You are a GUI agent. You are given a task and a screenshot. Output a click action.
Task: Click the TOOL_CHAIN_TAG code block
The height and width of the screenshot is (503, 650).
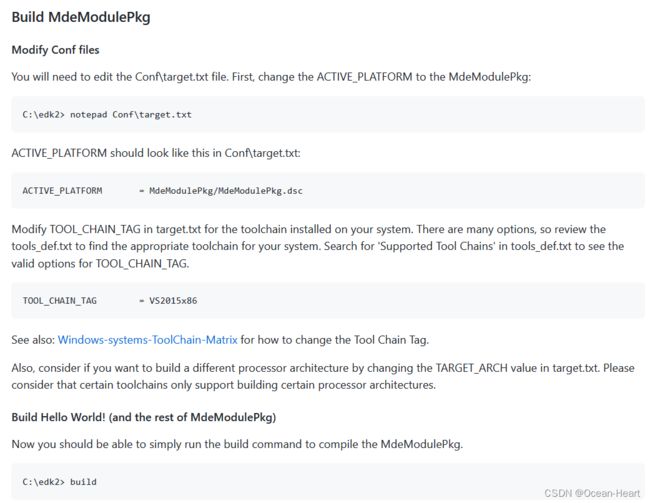coord(327,301)
